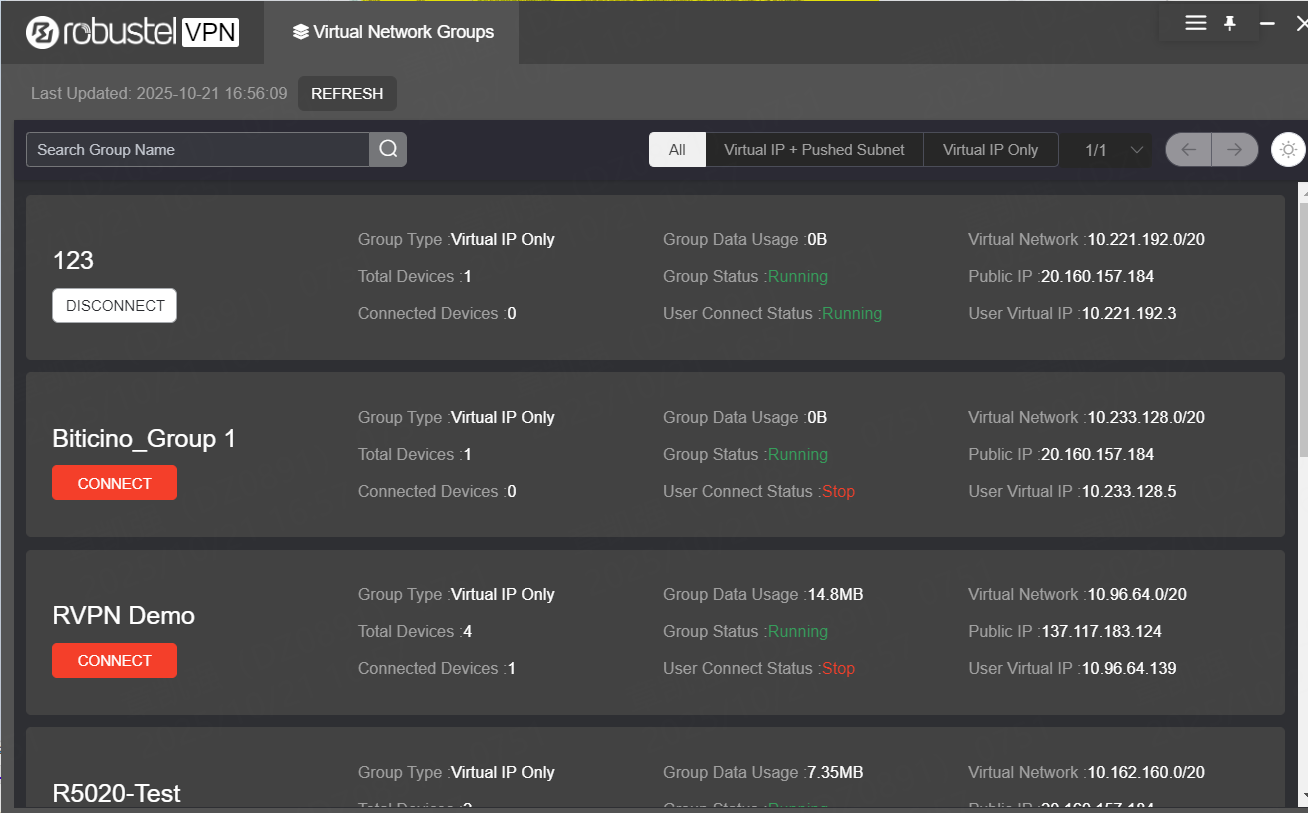The width and height of the screenshot is (1308, 813).
Task: Filter by Virtual IP Only
Action: [x=990, y=150]
